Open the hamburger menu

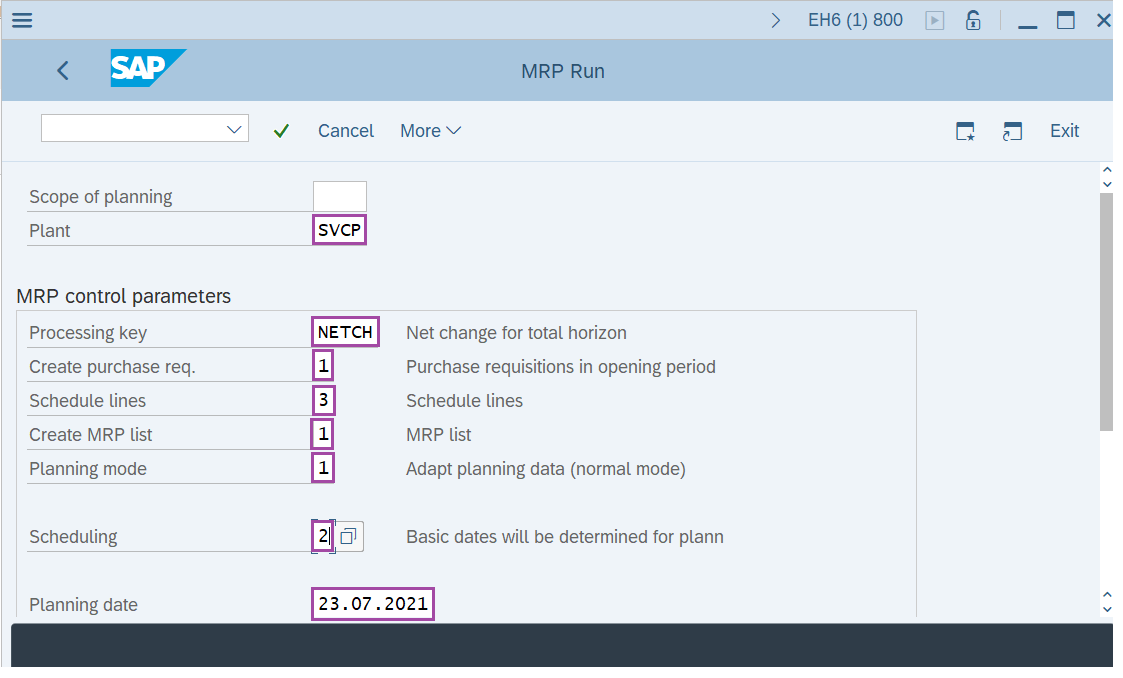coord(22,20)
